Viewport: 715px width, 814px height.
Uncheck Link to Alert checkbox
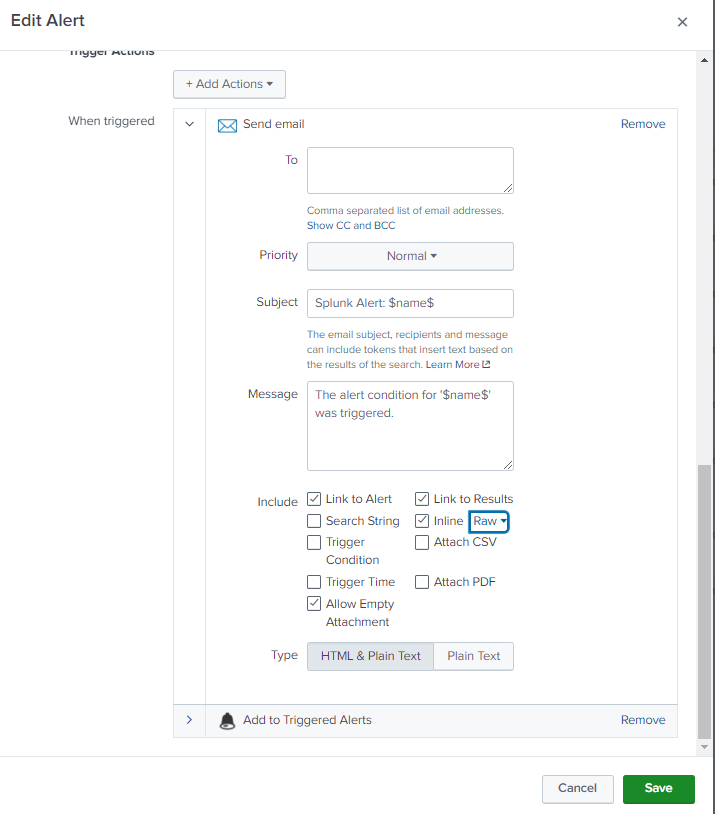[314, 499]
